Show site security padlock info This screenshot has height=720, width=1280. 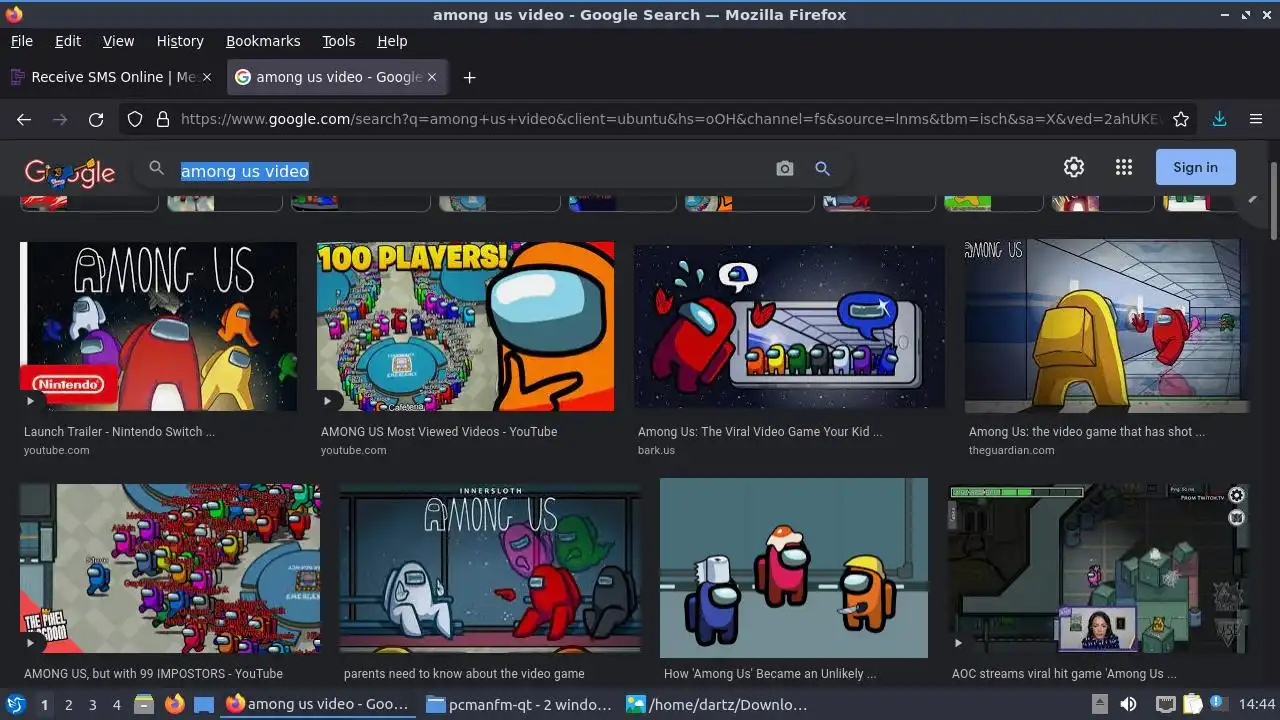click(162, 119)
